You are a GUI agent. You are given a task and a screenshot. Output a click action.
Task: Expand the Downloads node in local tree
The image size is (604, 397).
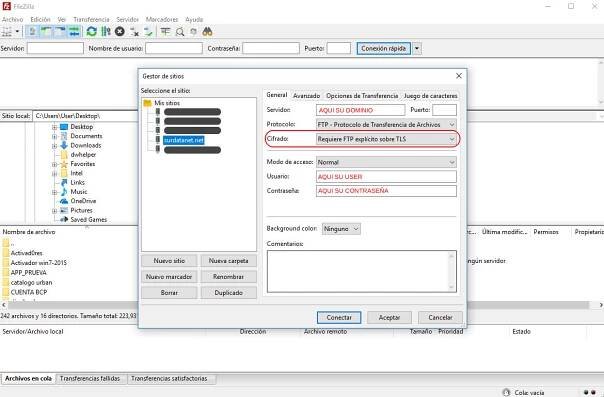[x=54, y=146]
